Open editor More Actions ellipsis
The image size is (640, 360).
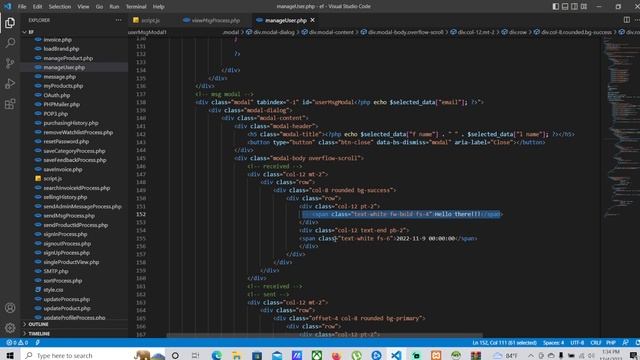coord(637,20)
